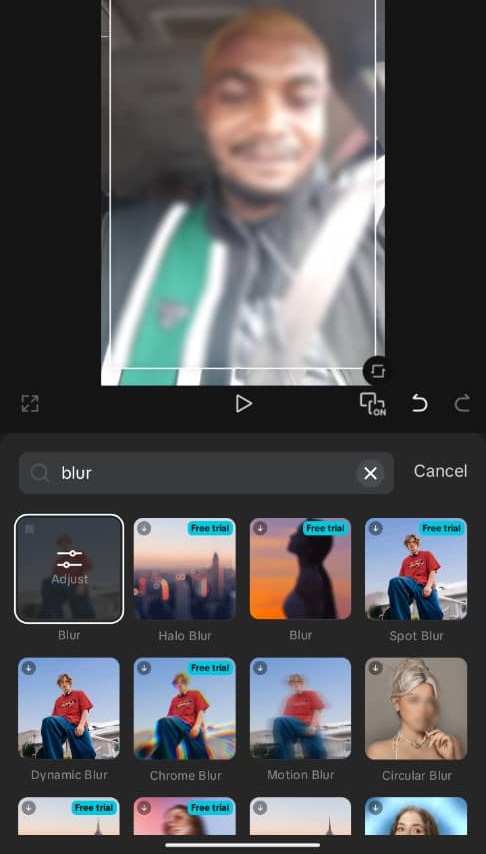Tap Free trial badge on Spot Blur
This screenshot has width=486, height=854.
click(x=441, y=528)
